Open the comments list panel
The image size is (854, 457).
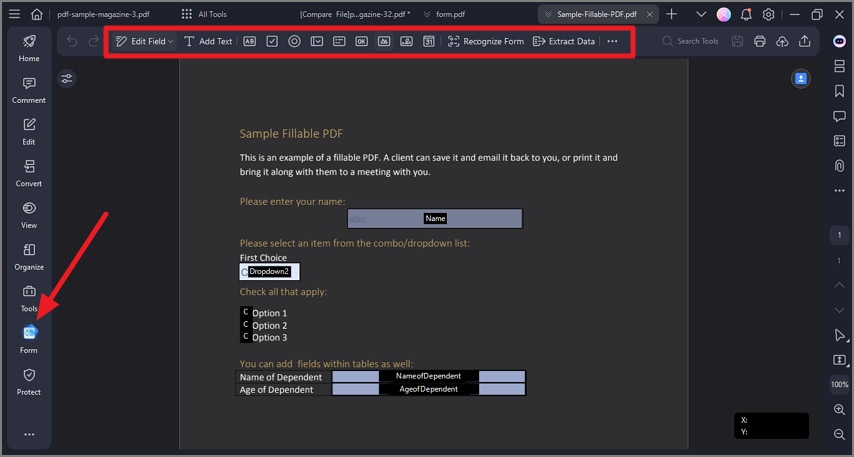click(839, 116)
